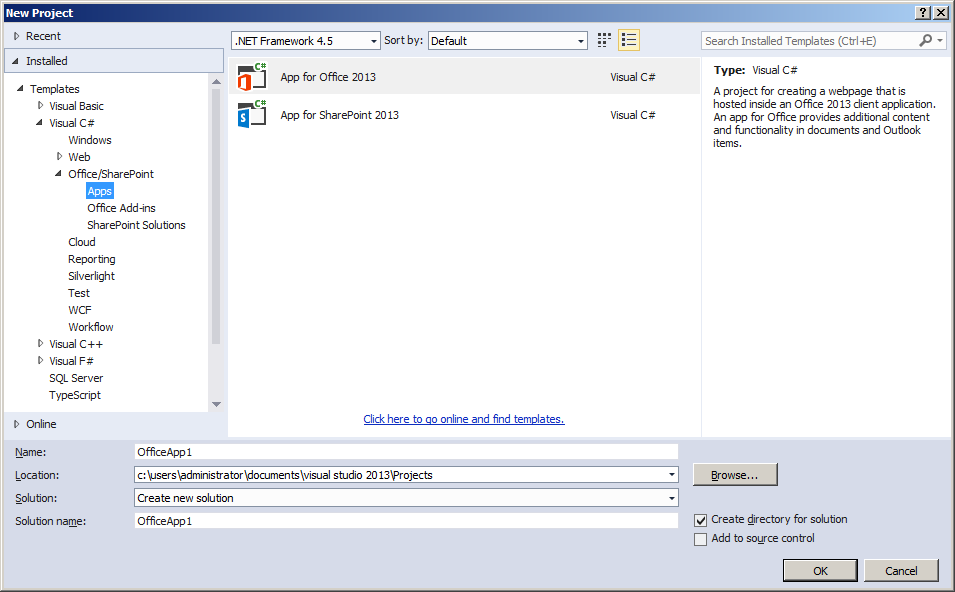The image size is (955, 592).
Task: Select the Cloud category
Action: coord(82,242)
